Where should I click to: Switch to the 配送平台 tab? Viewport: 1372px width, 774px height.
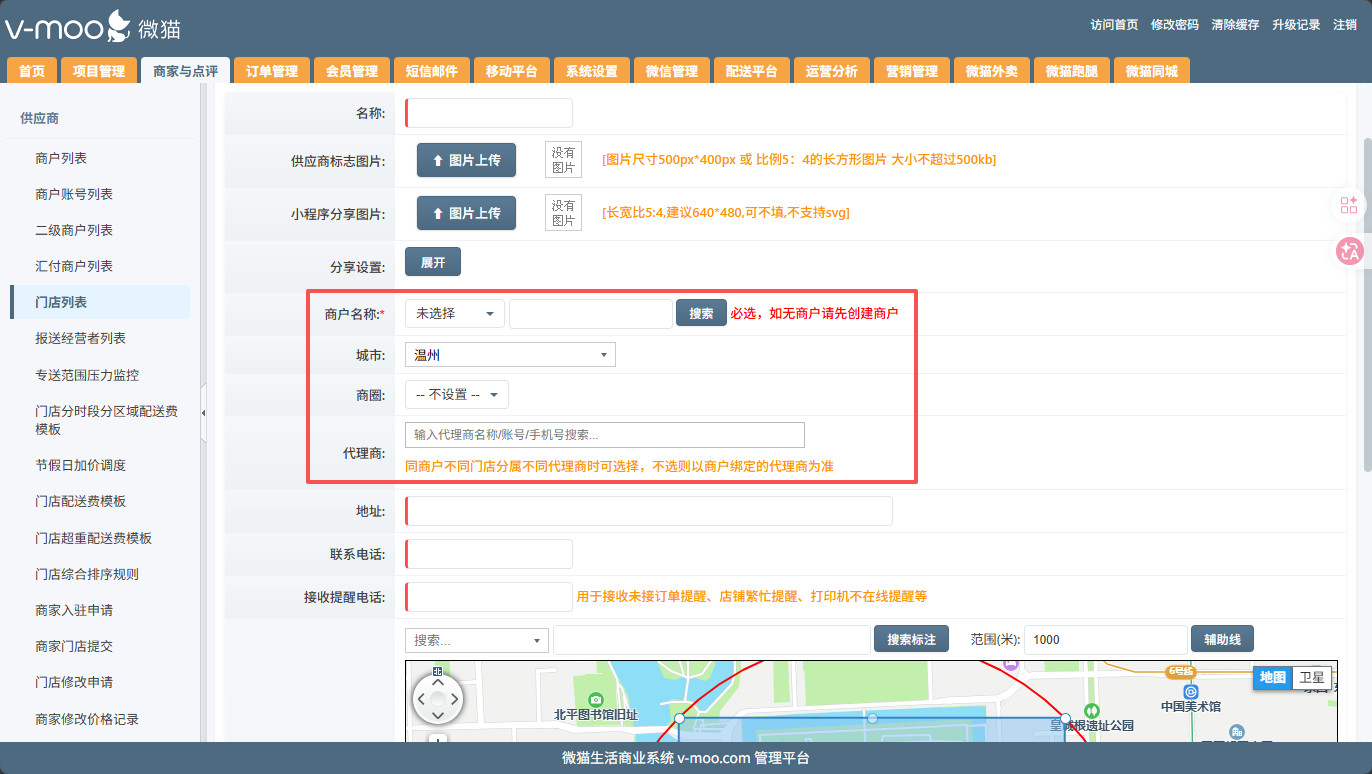coord(751,71)
